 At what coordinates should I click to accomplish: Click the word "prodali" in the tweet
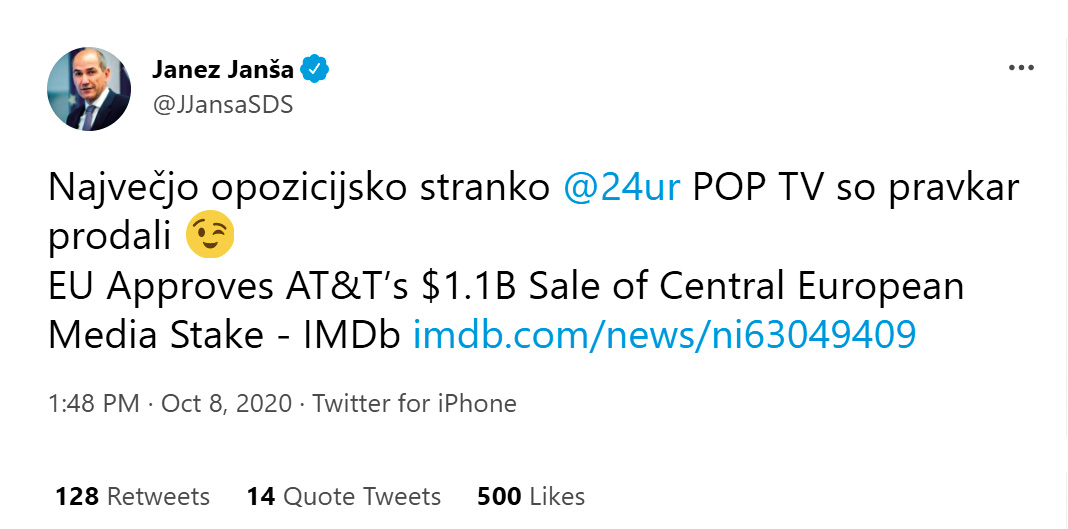tap(110, 238)
